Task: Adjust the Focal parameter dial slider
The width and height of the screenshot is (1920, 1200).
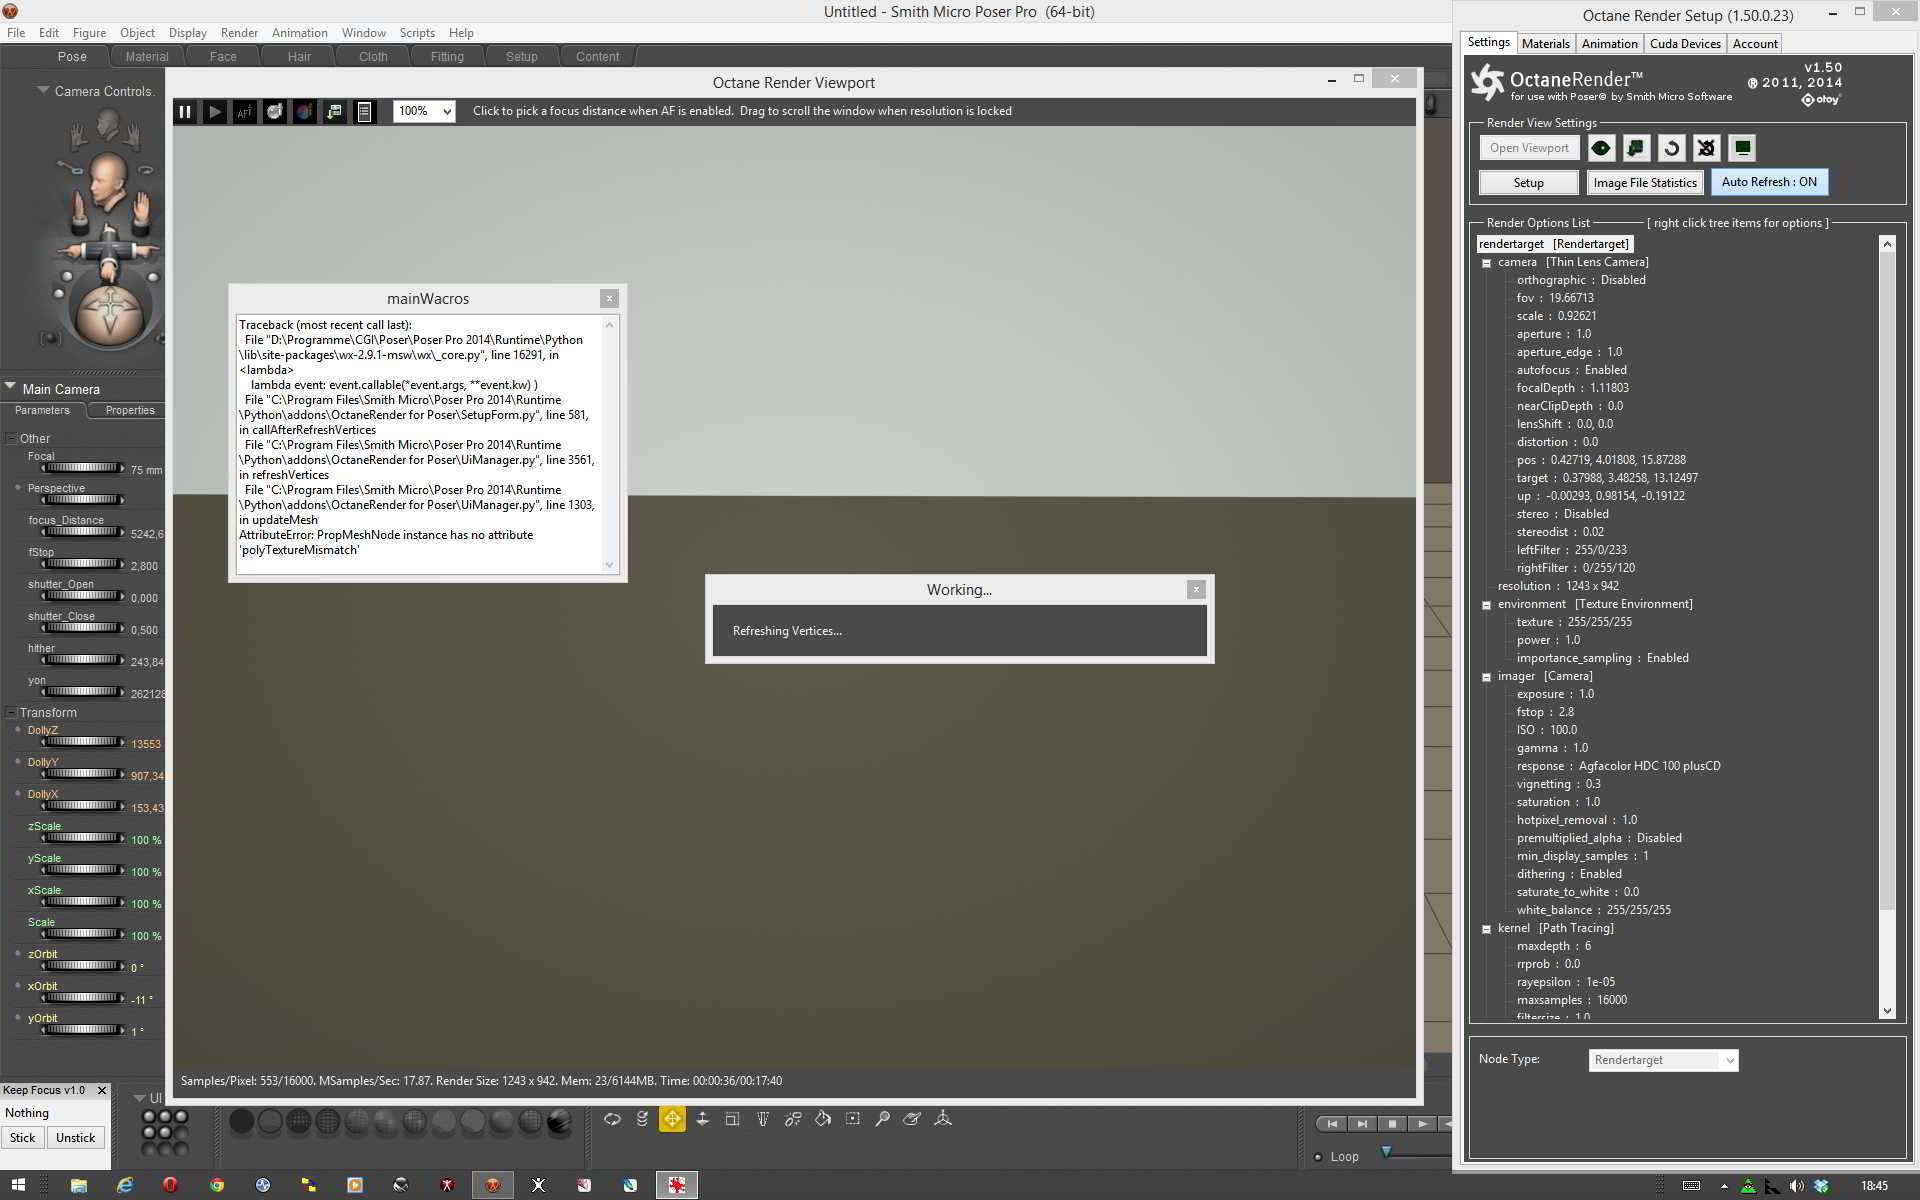Action: (x=82, y=468)
